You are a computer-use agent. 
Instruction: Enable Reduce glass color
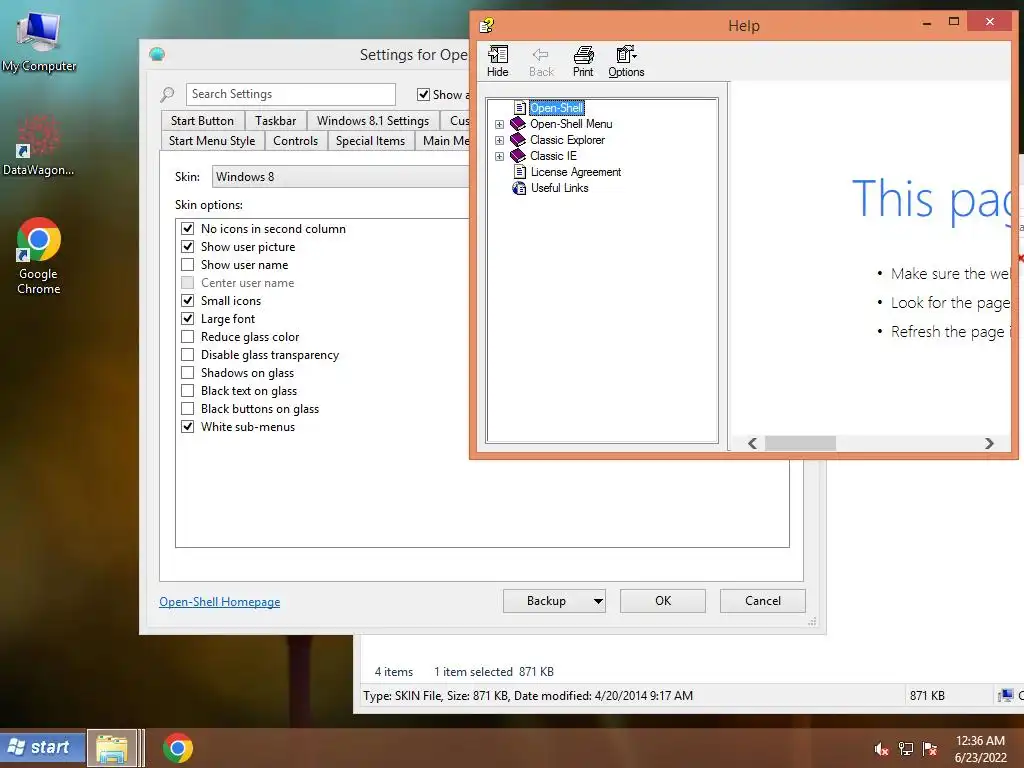point(187,337)
